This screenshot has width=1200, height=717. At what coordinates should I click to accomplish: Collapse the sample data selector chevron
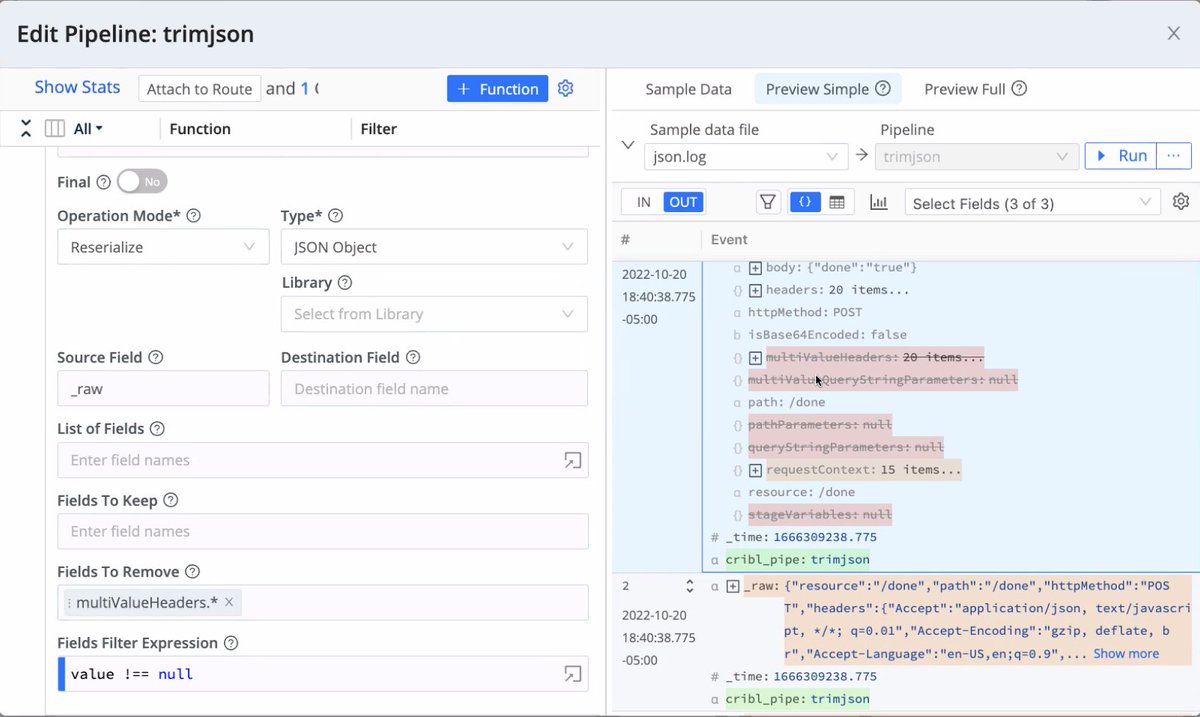tap(628, 144)
